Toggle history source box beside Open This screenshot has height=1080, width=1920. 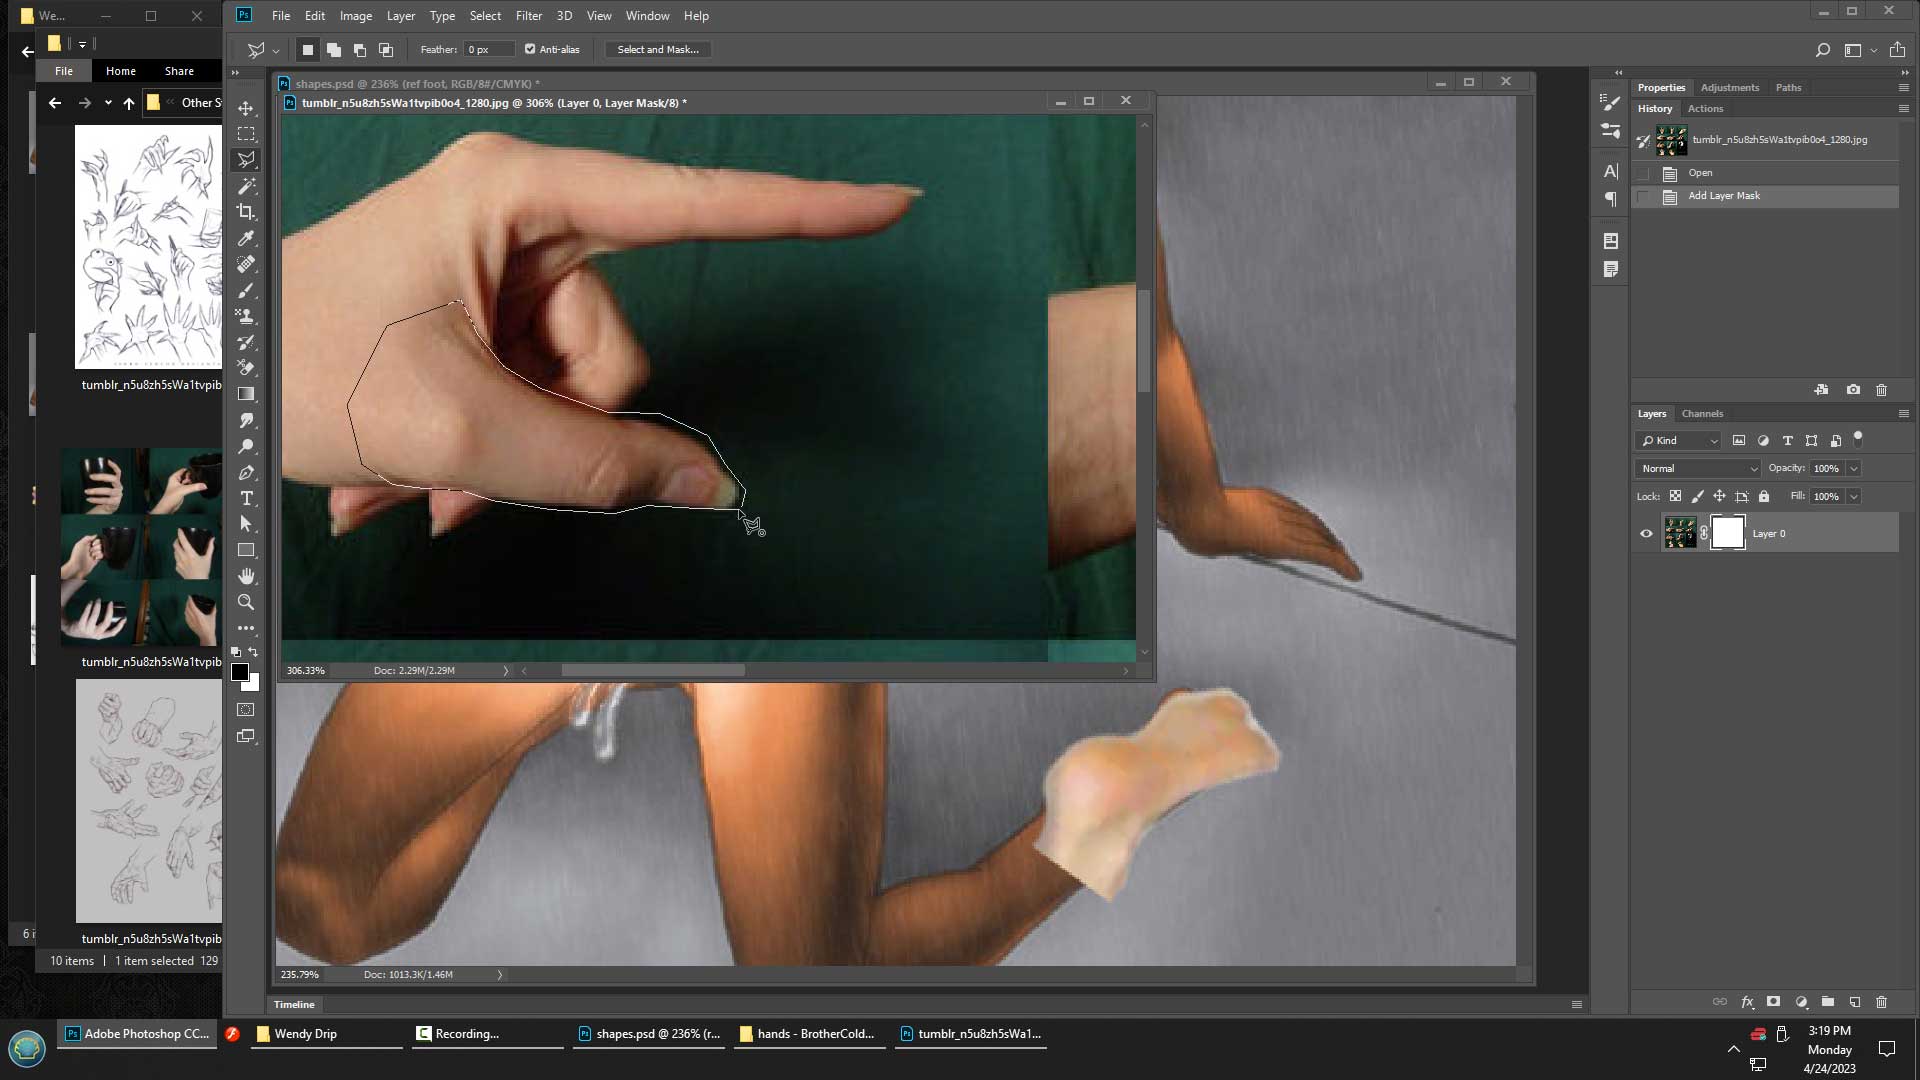click(1643, 173)
